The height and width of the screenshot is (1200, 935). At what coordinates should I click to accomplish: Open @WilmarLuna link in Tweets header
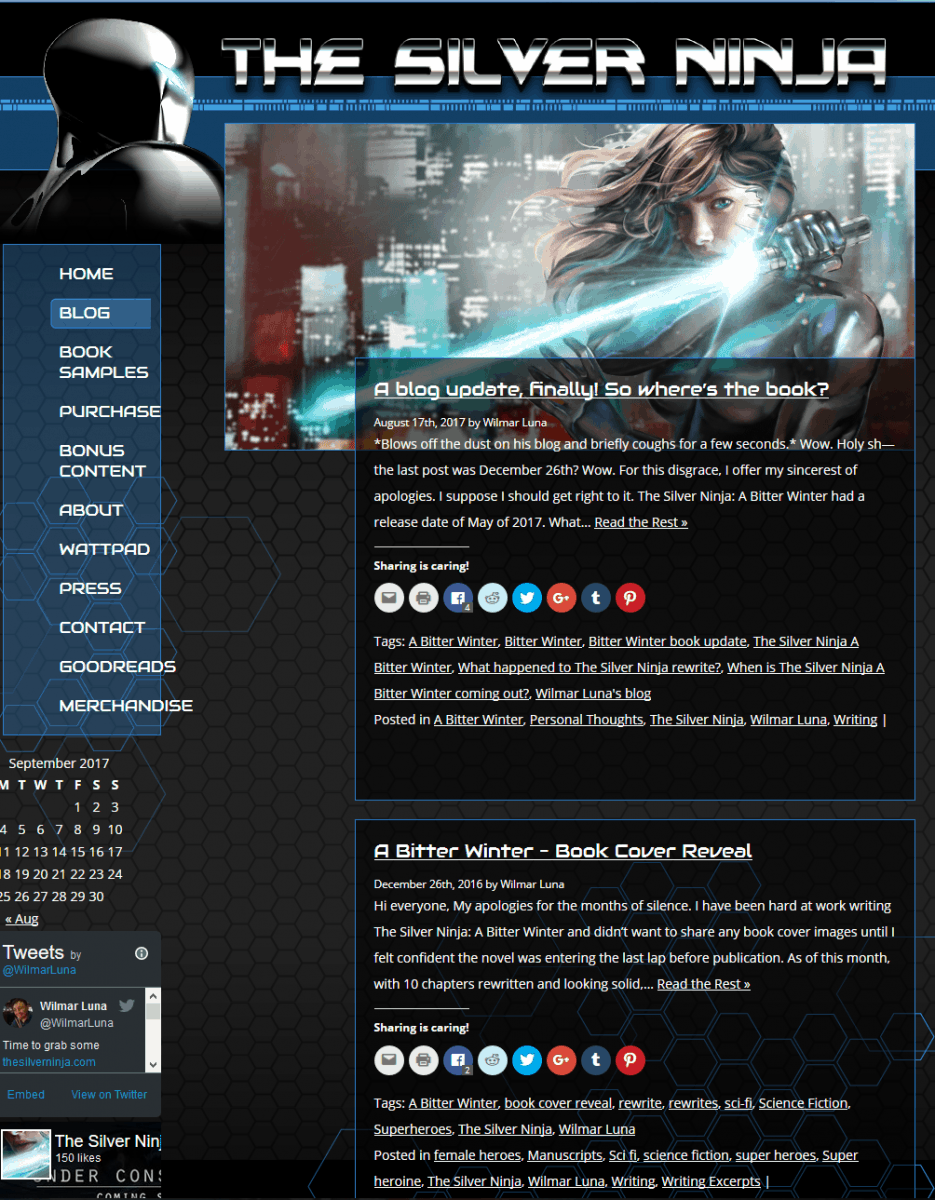[38, 970]
